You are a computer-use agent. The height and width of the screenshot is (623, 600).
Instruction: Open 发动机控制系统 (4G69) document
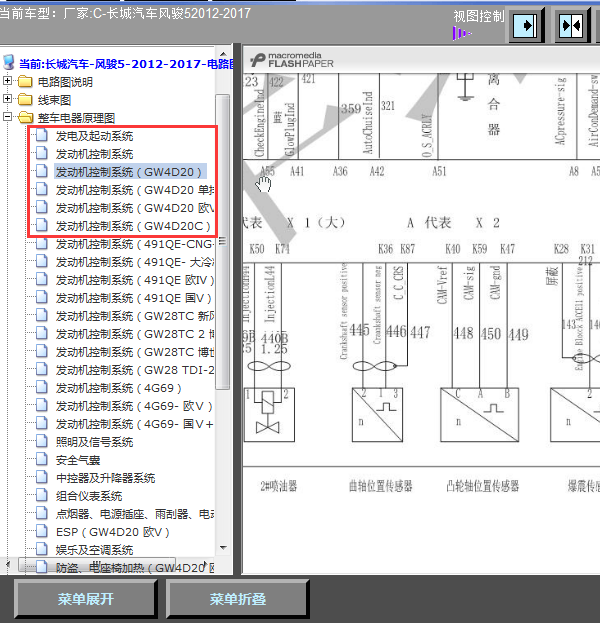pos(119,388)
